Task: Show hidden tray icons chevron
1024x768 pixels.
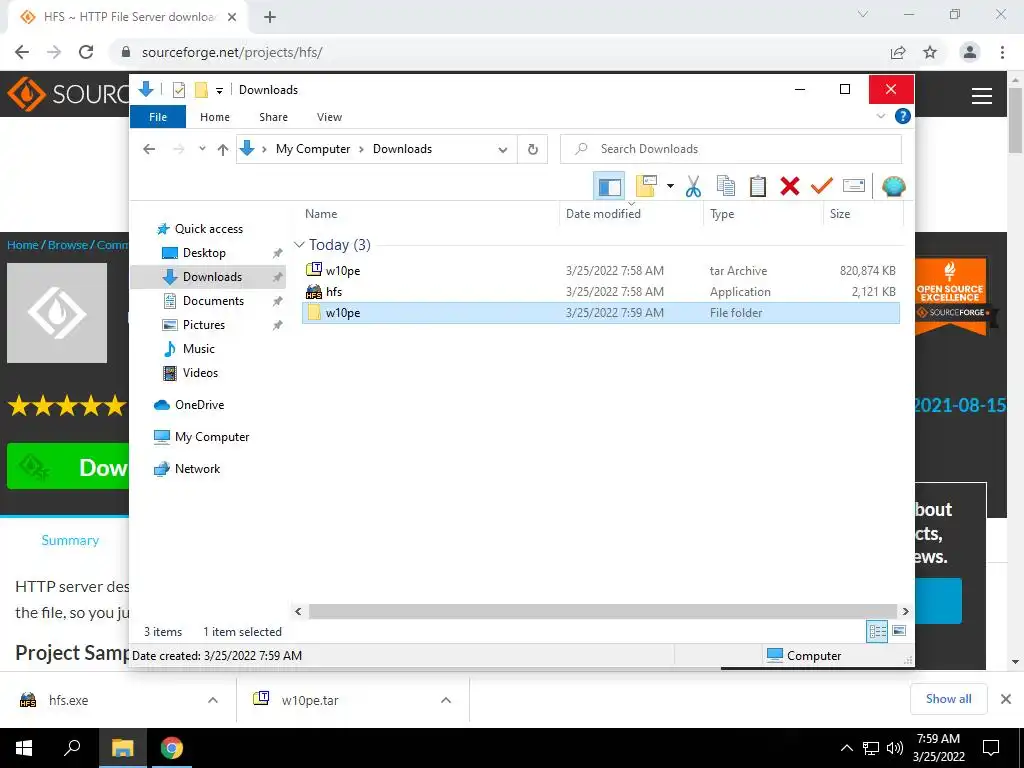Action: [846, 748]
